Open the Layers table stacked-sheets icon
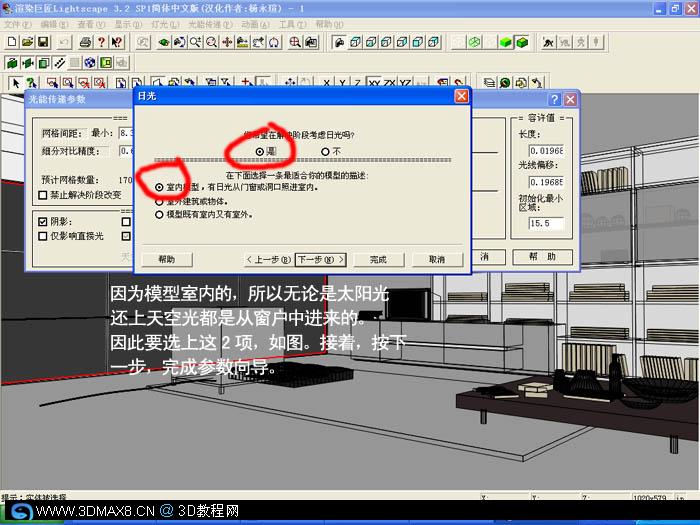The image size is (700, 525). pos(489,83)
